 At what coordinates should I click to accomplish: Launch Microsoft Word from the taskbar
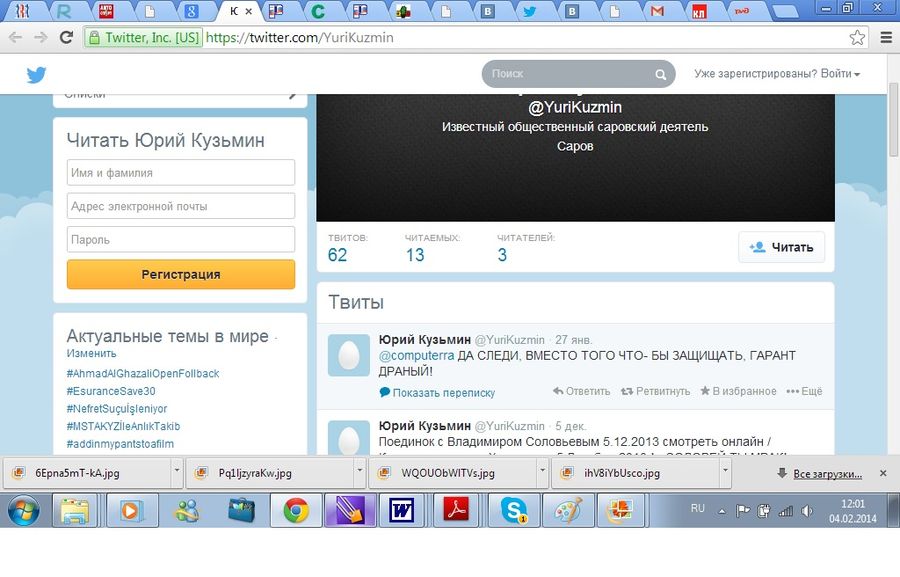coord(402,510)
